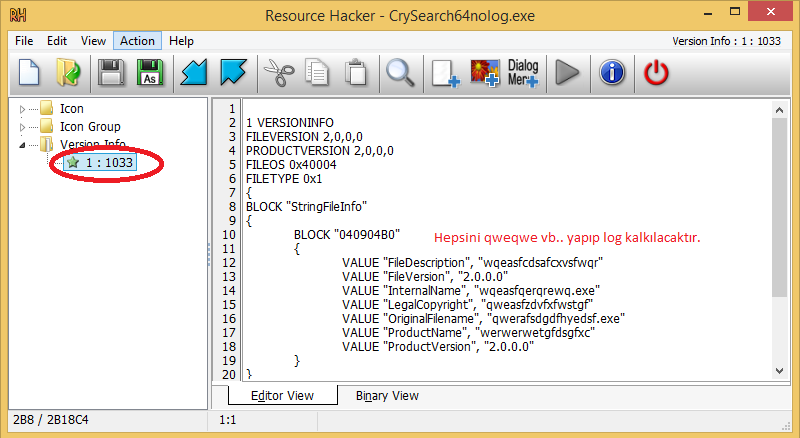Click the Version Info : 1 : 1033 label

(x=726, y=41)
